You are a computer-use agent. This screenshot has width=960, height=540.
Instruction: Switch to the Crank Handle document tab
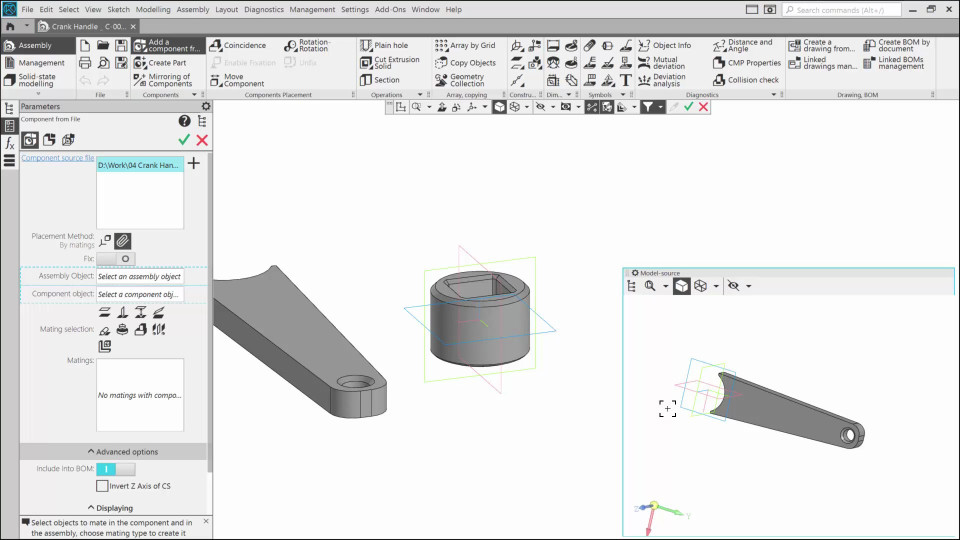click(x=95, y=26)
